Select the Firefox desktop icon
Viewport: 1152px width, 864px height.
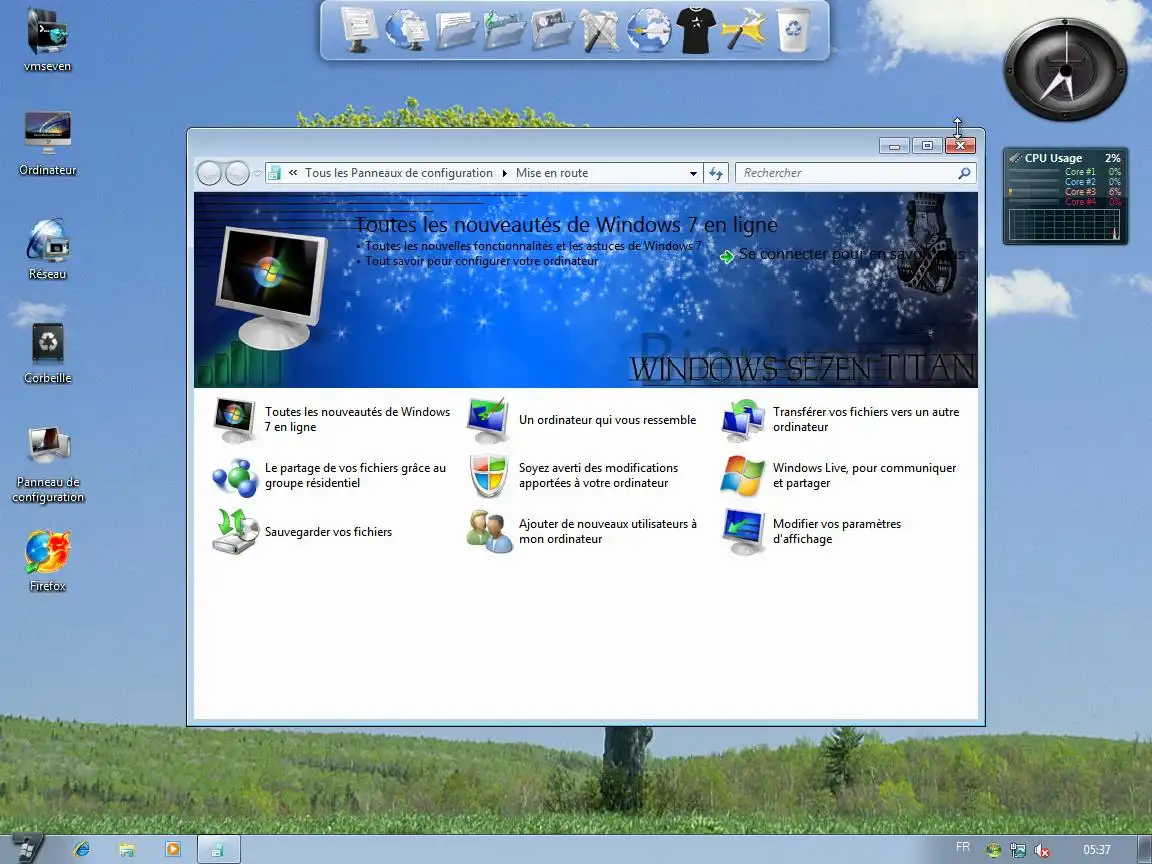(48, 560)
